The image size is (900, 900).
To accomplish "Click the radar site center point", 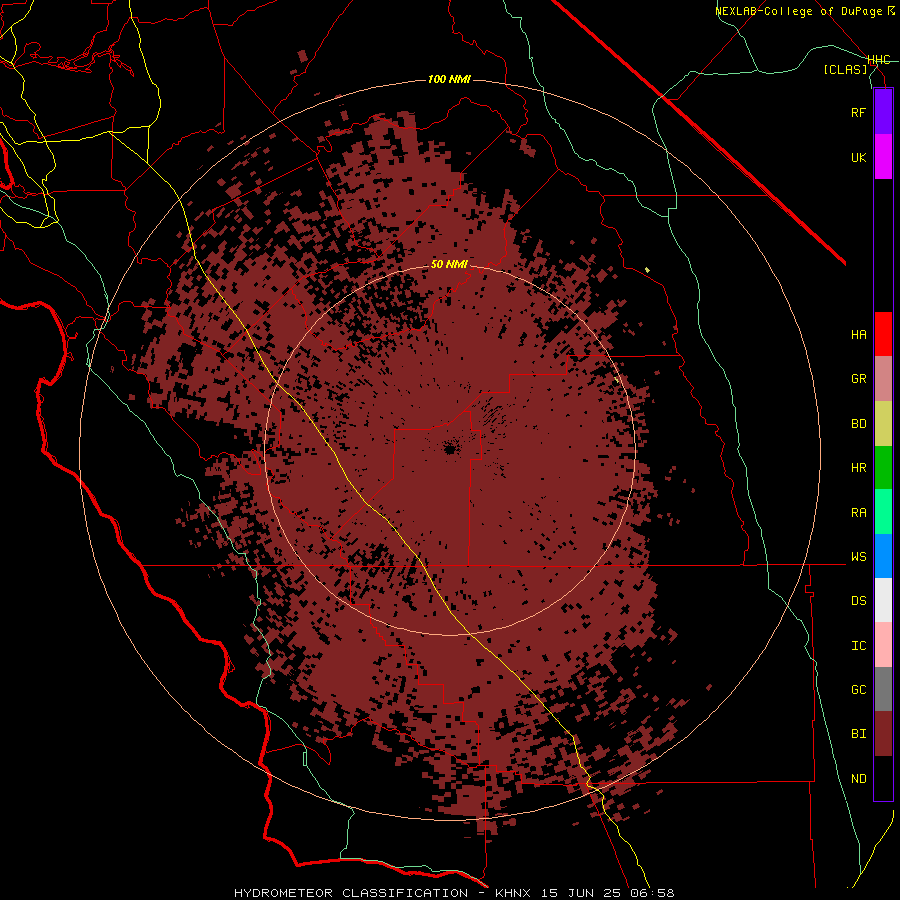I will 449,448.
